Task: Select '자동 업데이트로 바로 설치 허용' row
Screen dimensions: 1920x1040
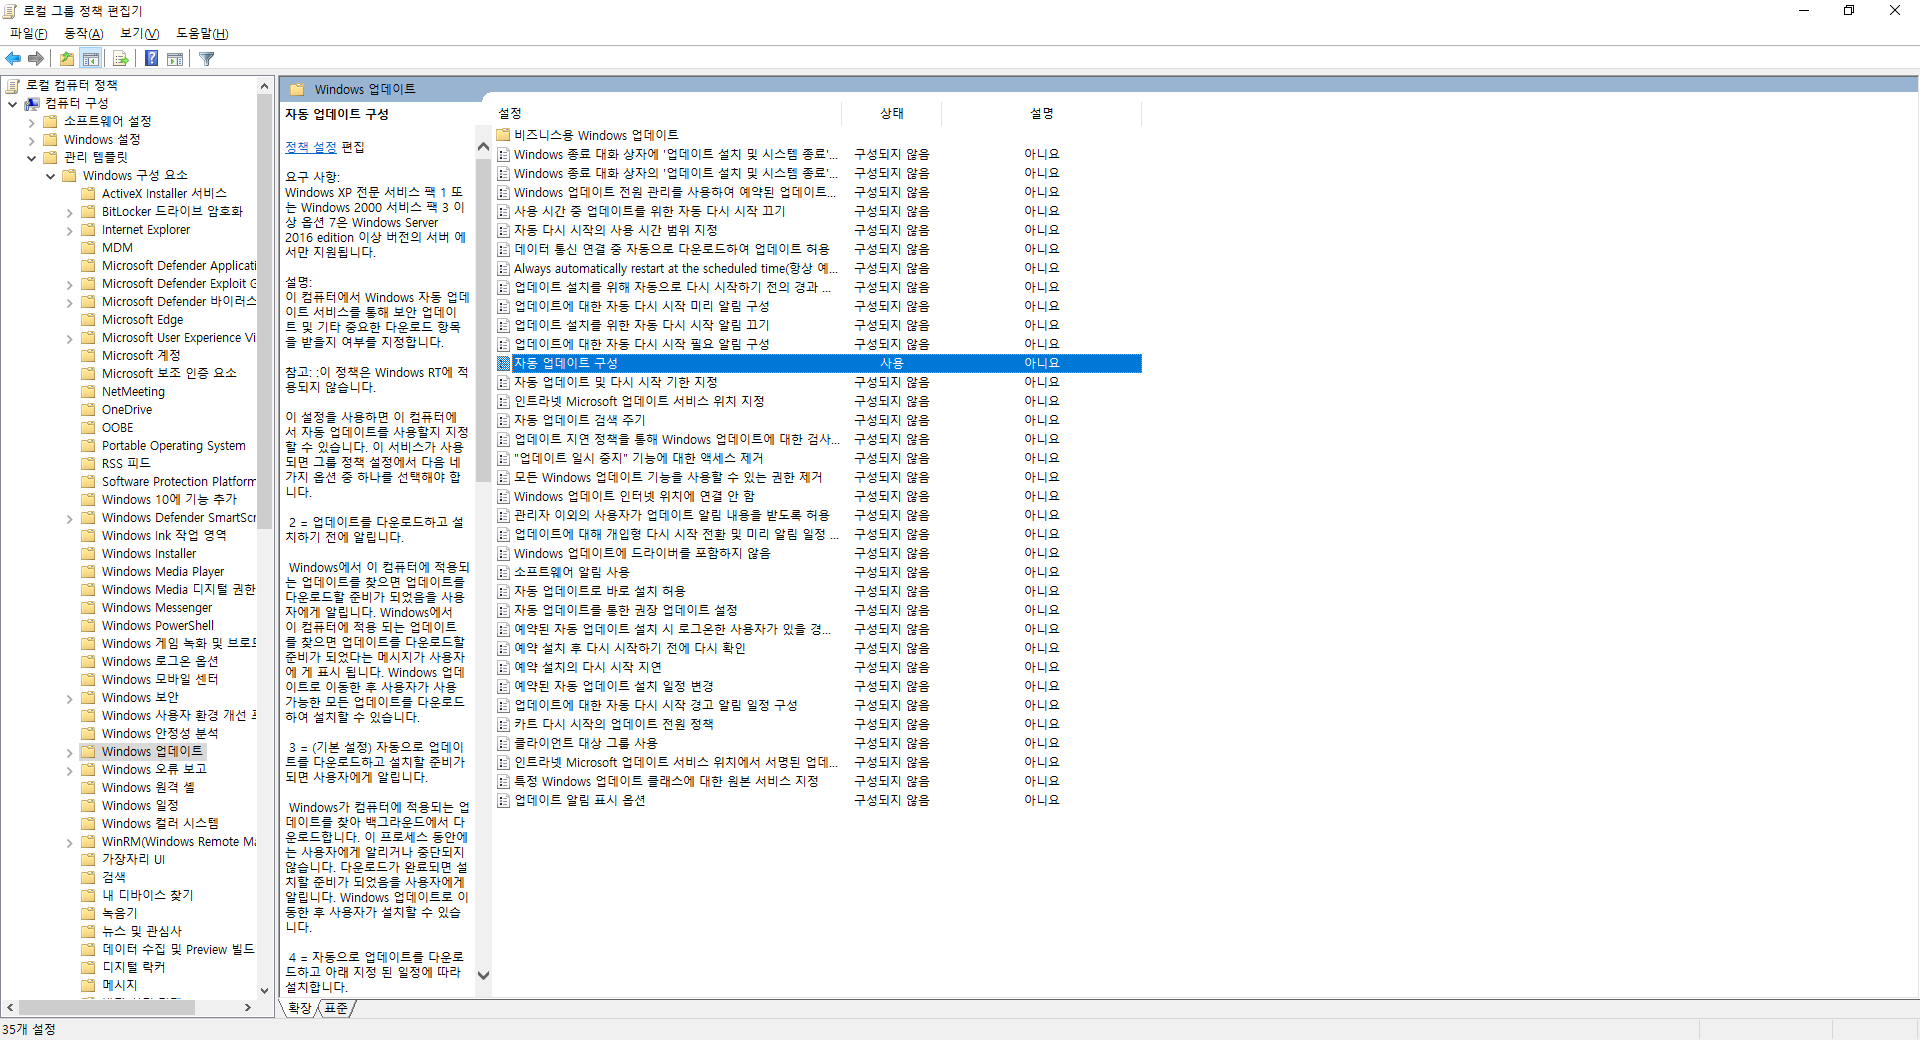Action: click(819, 592)
